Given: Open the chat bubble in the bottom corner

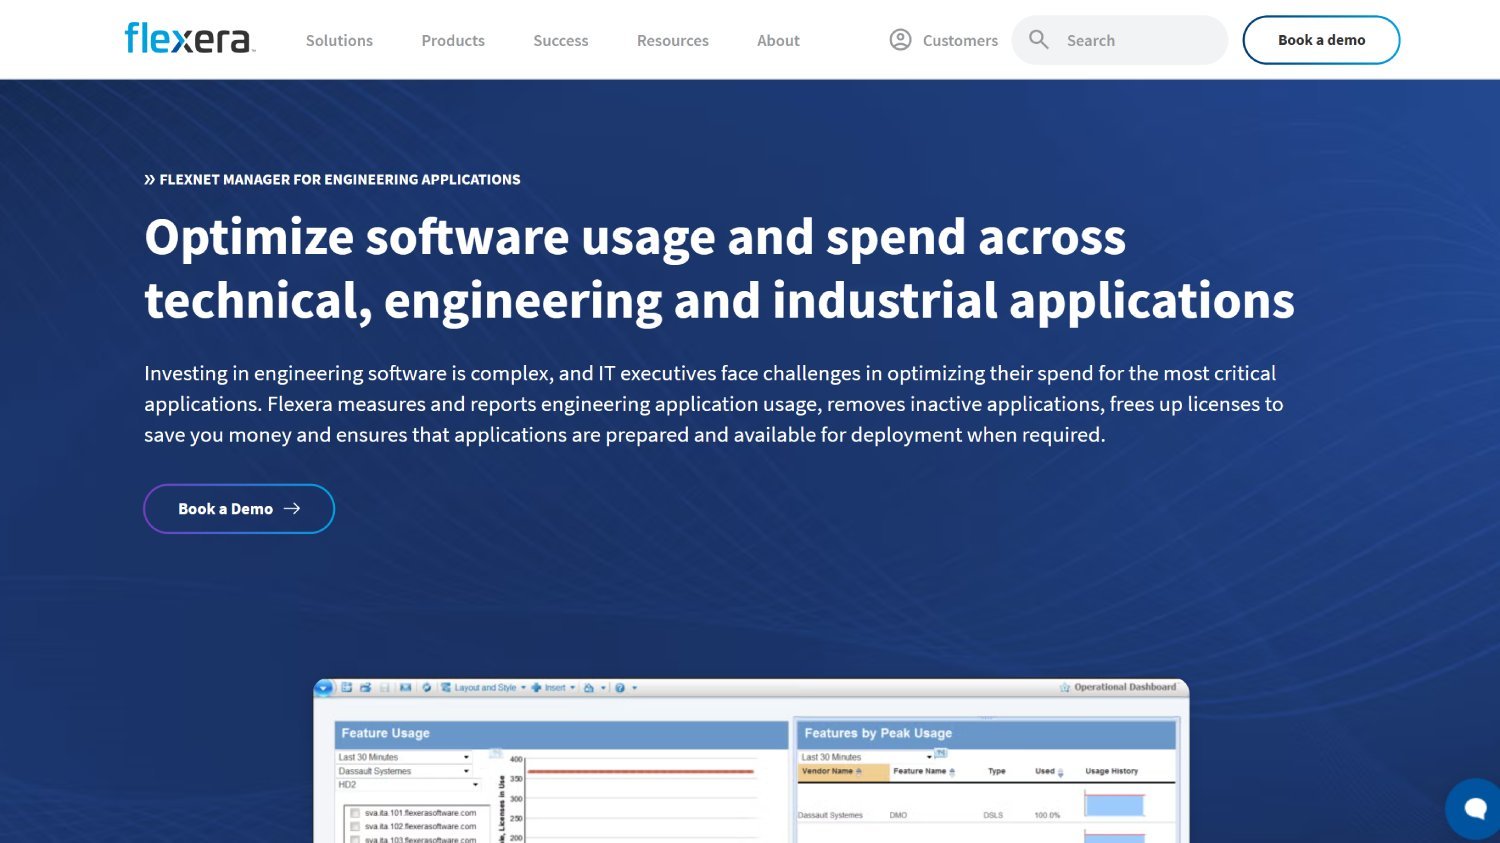Looking at the screenshot, I should point(1473,809).
